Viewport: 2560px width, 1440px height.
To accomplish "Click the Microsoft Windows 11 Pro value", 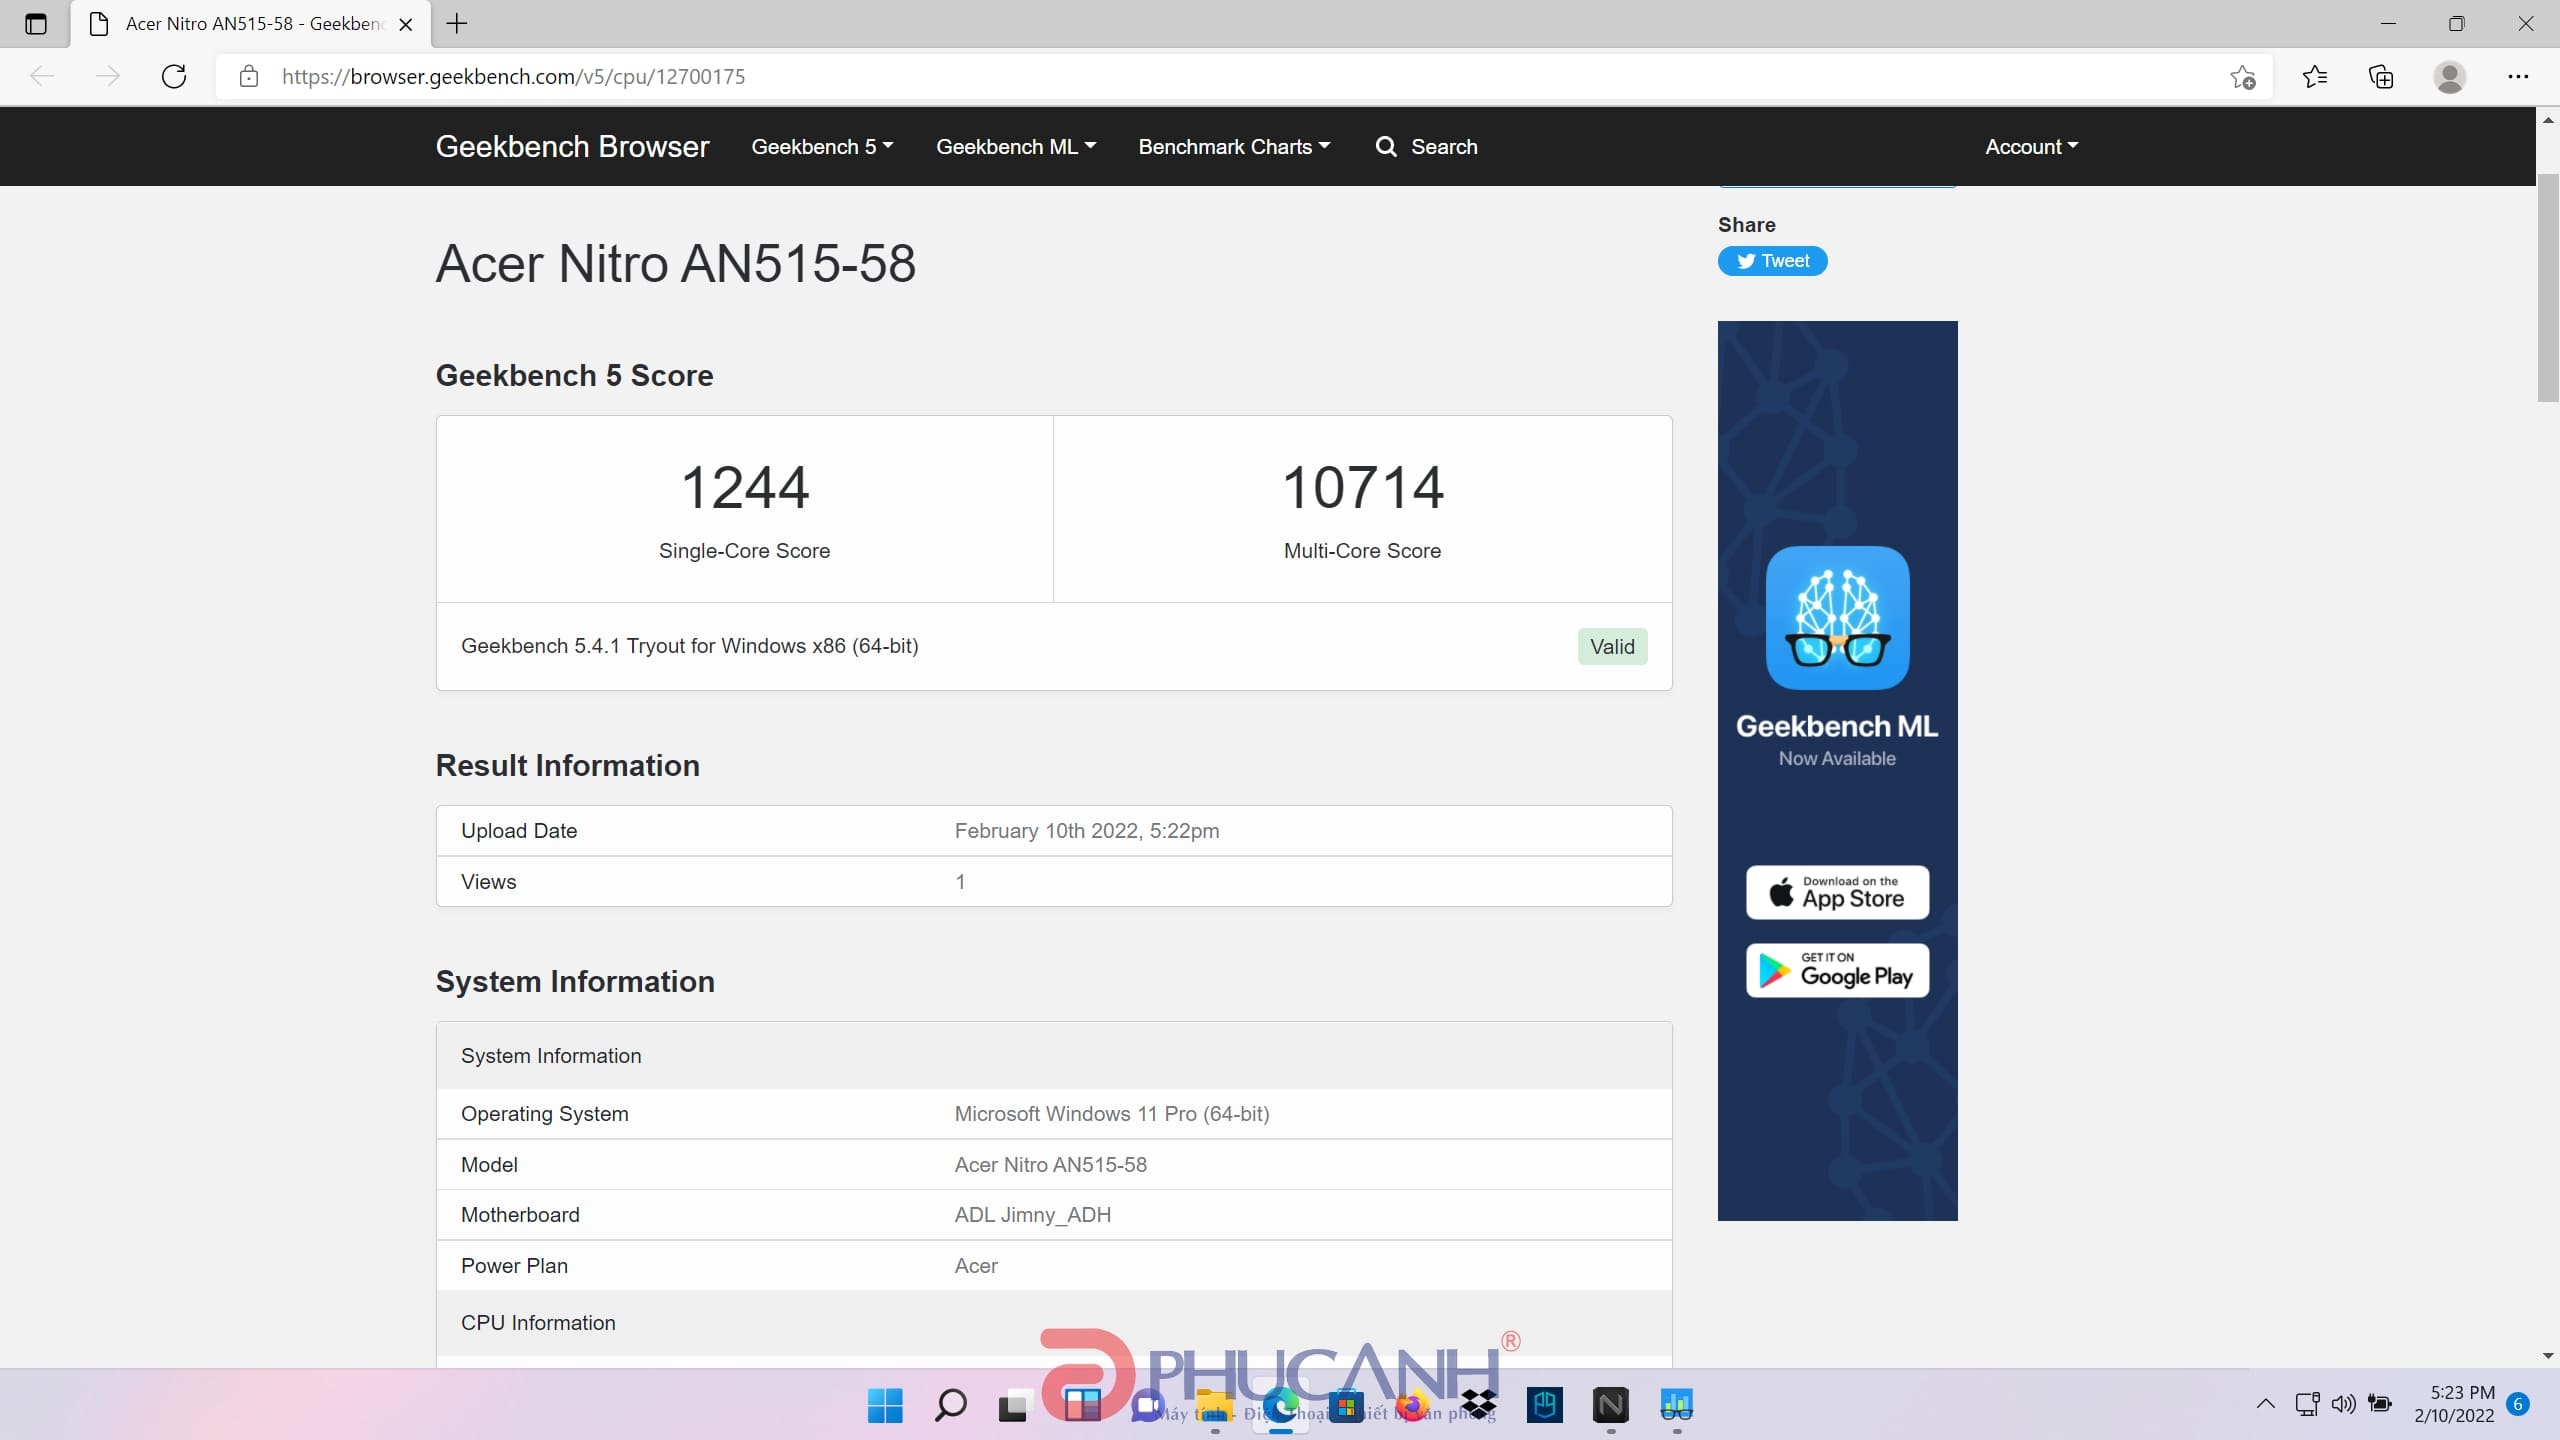I will (x=1112, y=1114).
